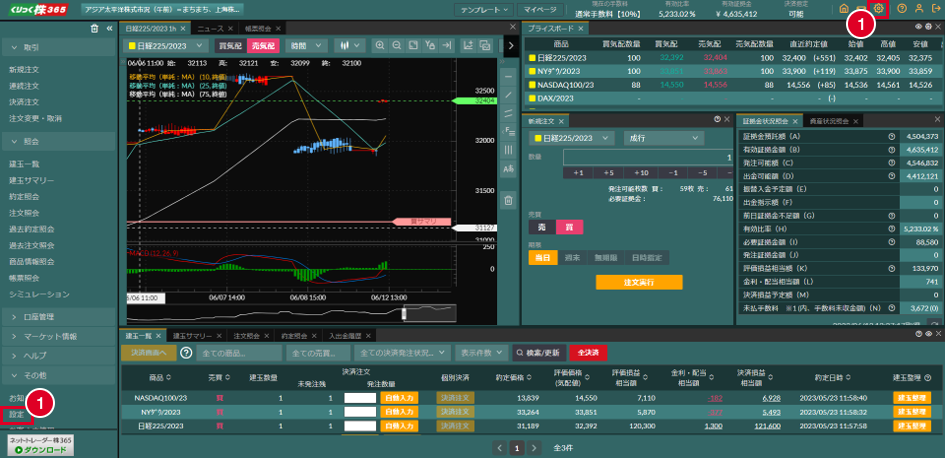Image resolution: width=945 pixels, height=458 pixels.
Task: Select the Fibonacci retracement tool
Action: 508,131
